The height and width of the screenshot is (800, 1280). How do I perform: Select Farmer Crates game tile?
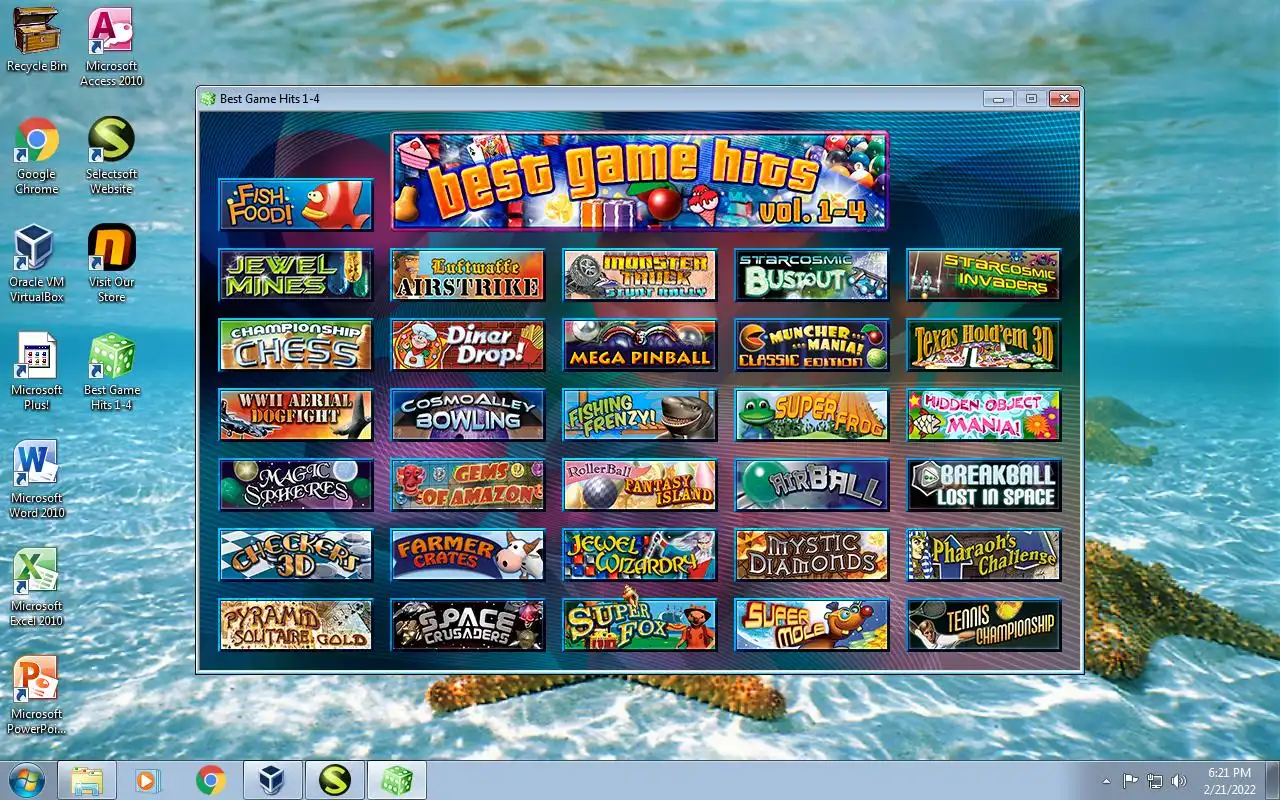pyautogui.click(x=468, y=555)
